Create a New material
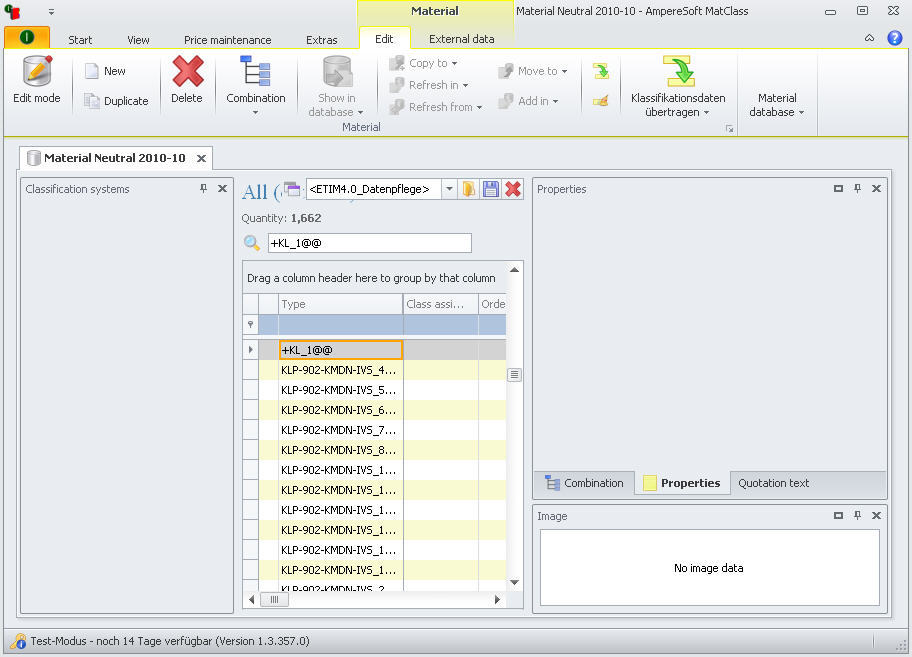 (105, 71)
